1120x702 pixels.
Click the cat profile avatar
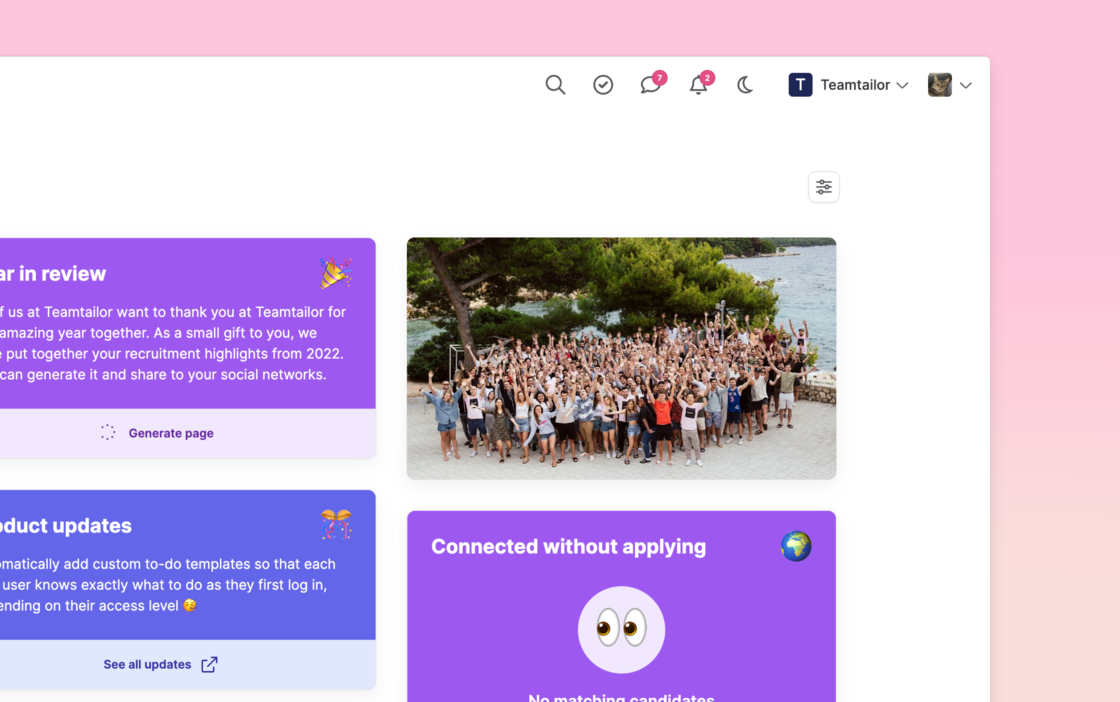point(939,85)
